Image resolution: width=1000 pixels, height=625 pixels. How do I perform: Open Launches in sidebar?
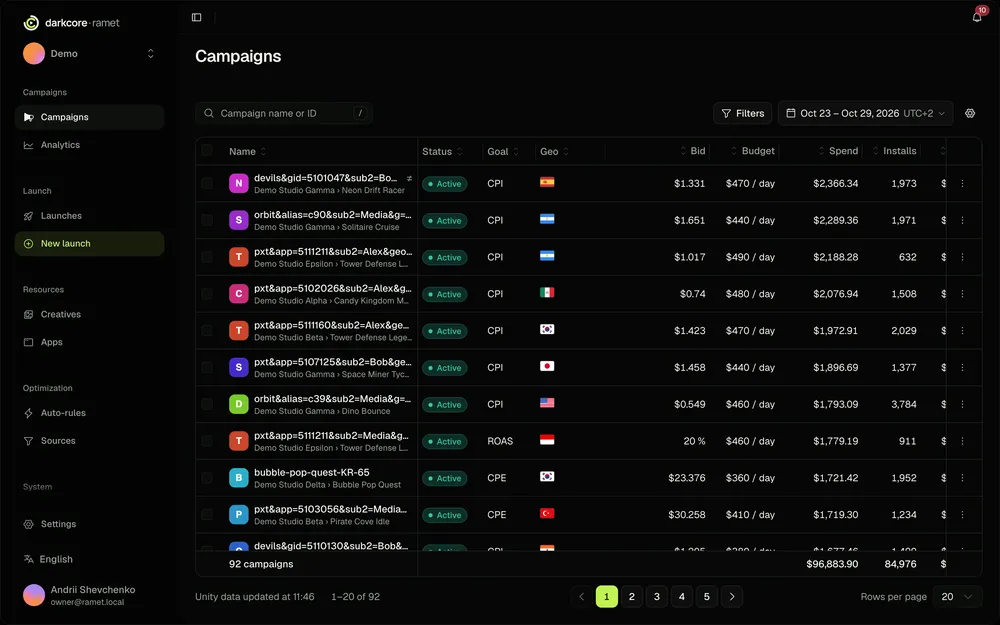(x=89, y=216)
